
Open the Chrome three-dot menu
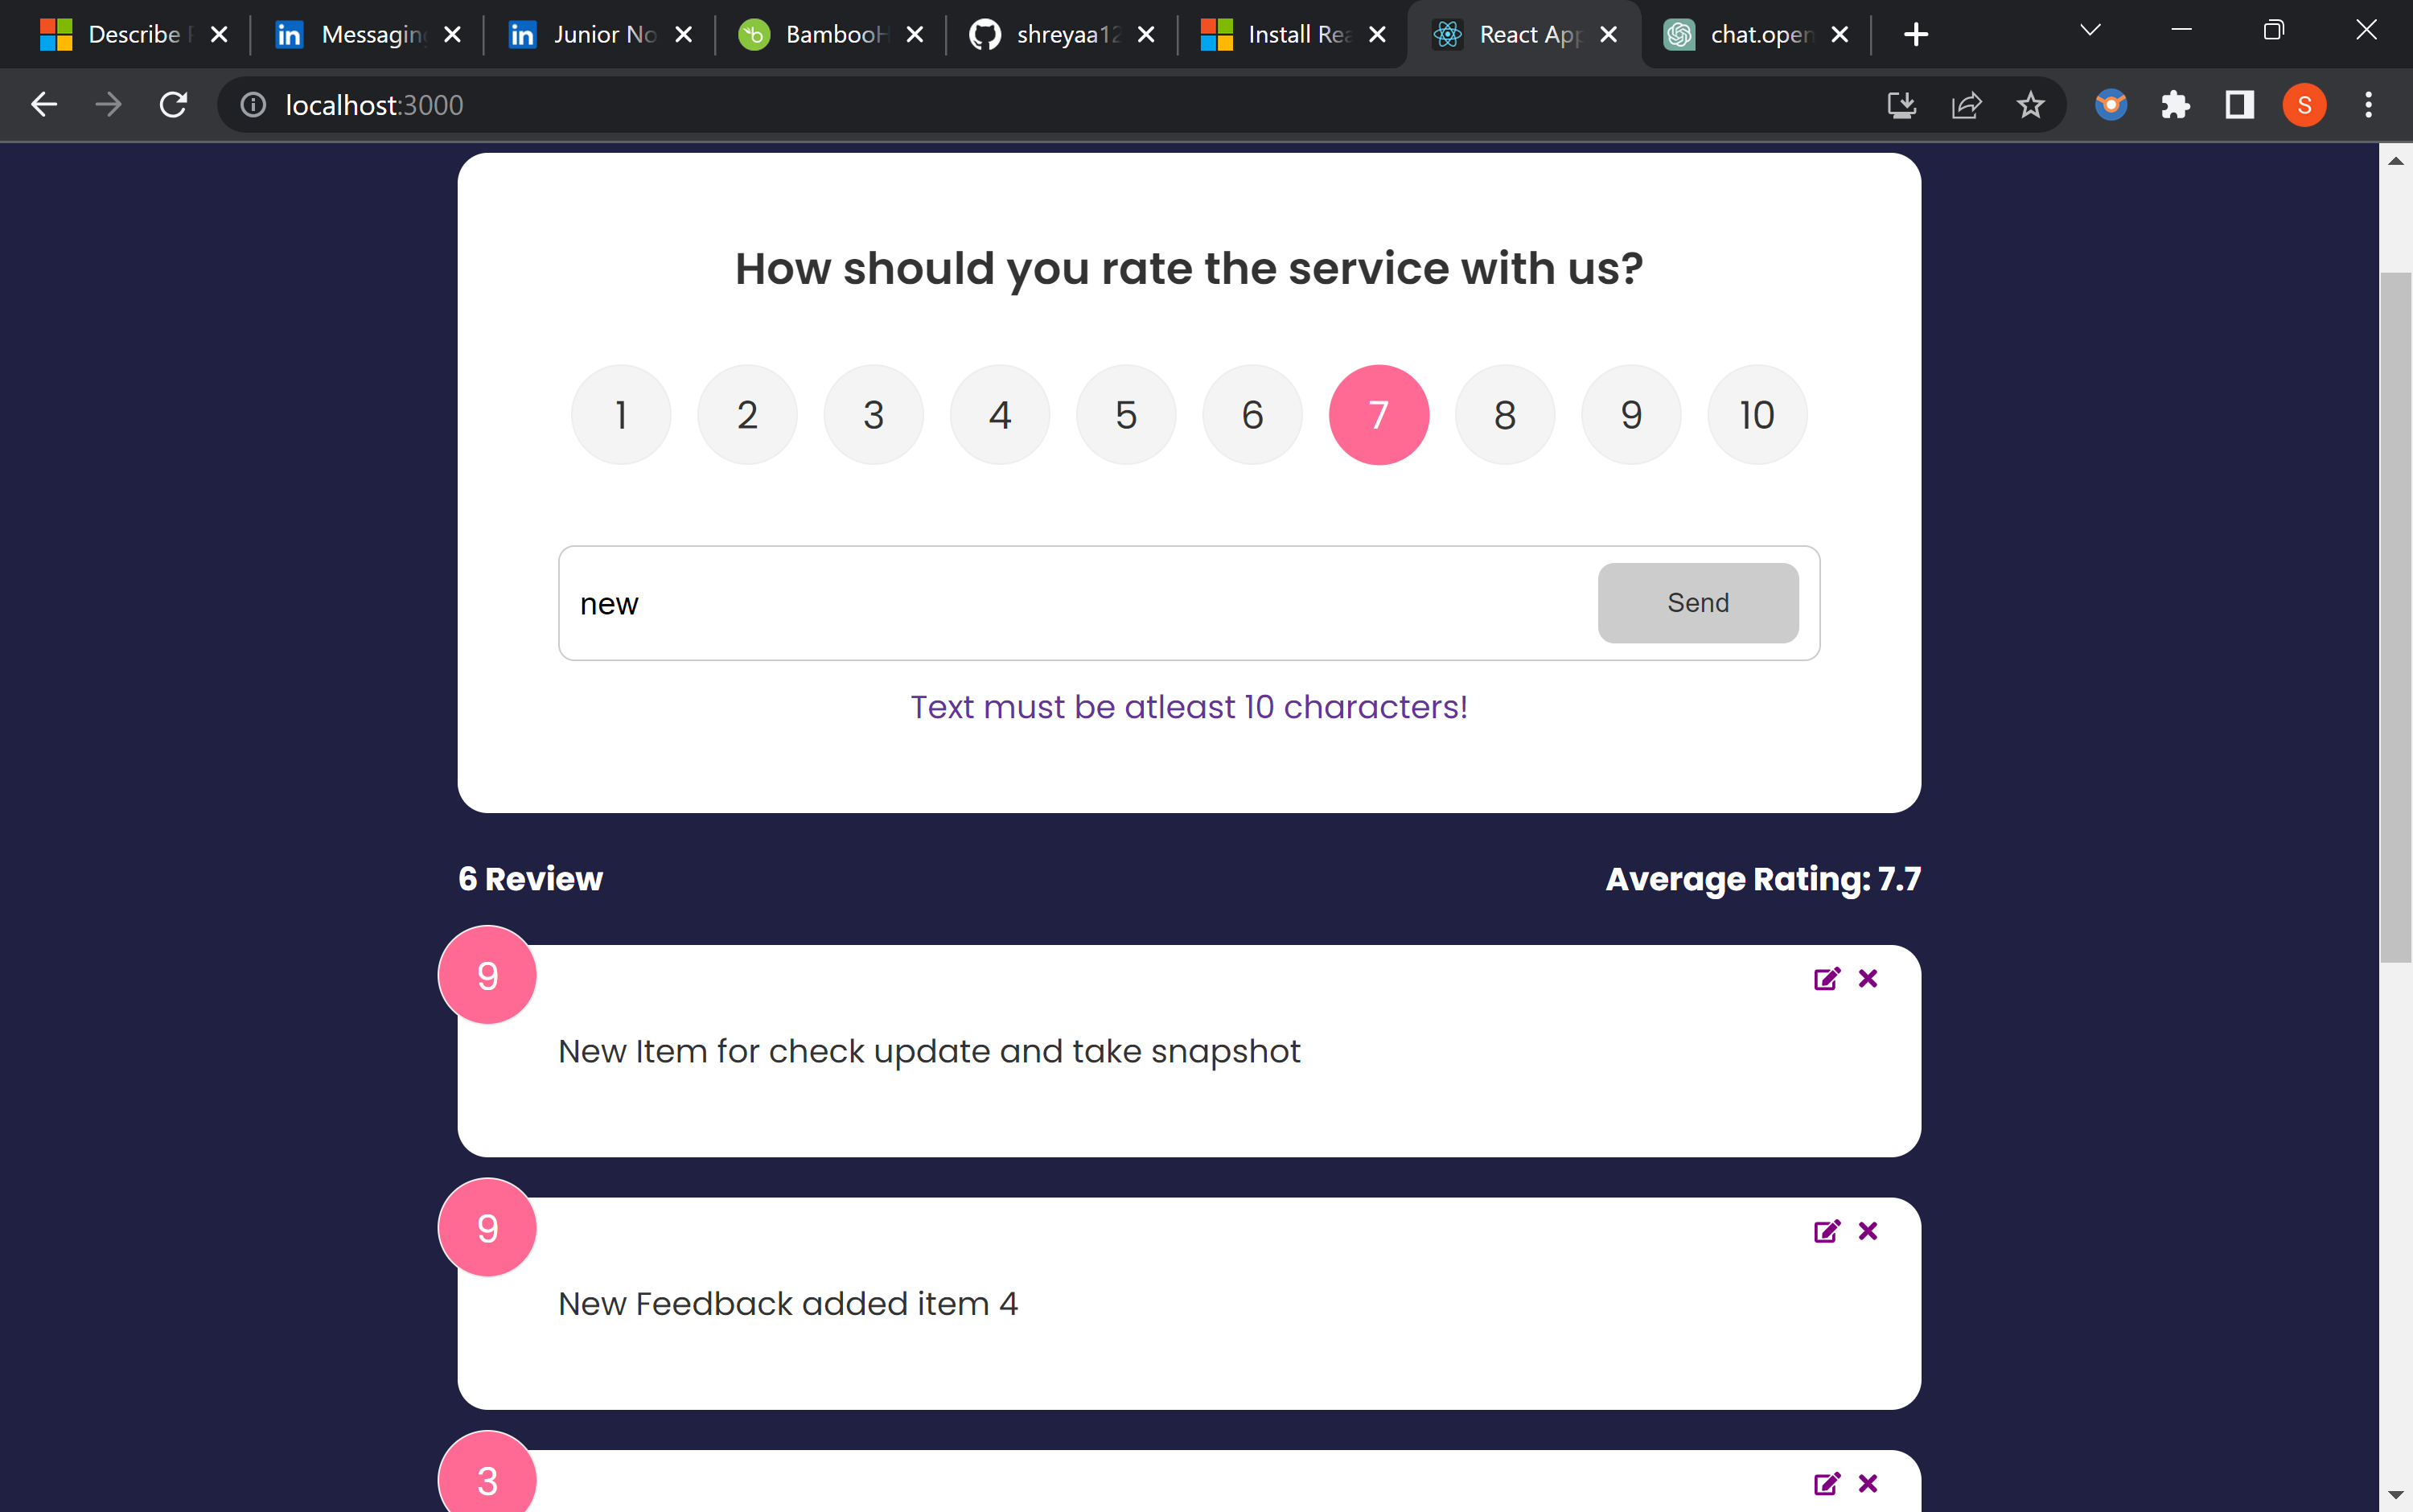click(x=2368, y=104)
